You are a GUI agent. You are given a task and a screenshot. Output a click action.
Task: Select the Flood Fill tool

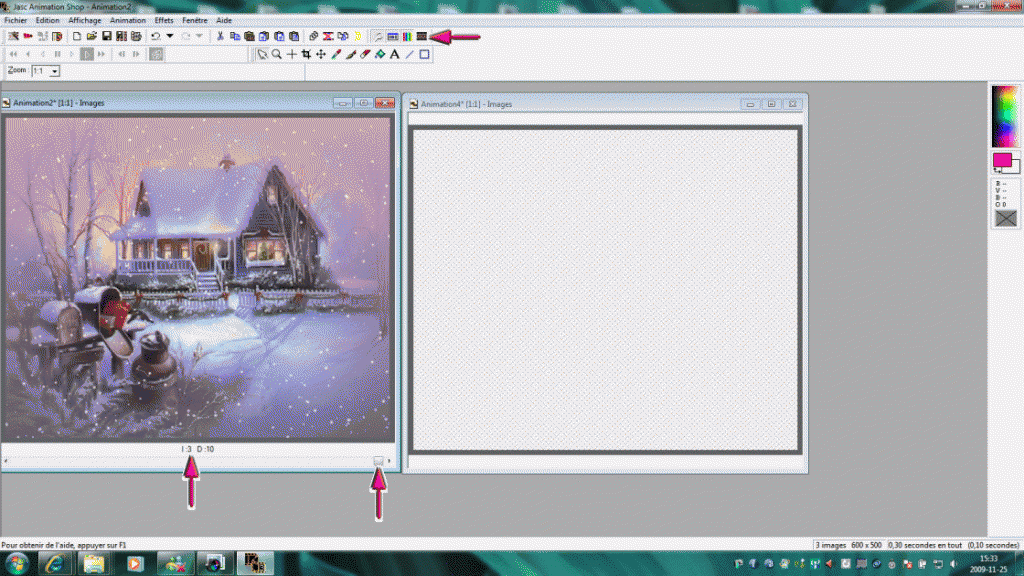tap(380, 55)
